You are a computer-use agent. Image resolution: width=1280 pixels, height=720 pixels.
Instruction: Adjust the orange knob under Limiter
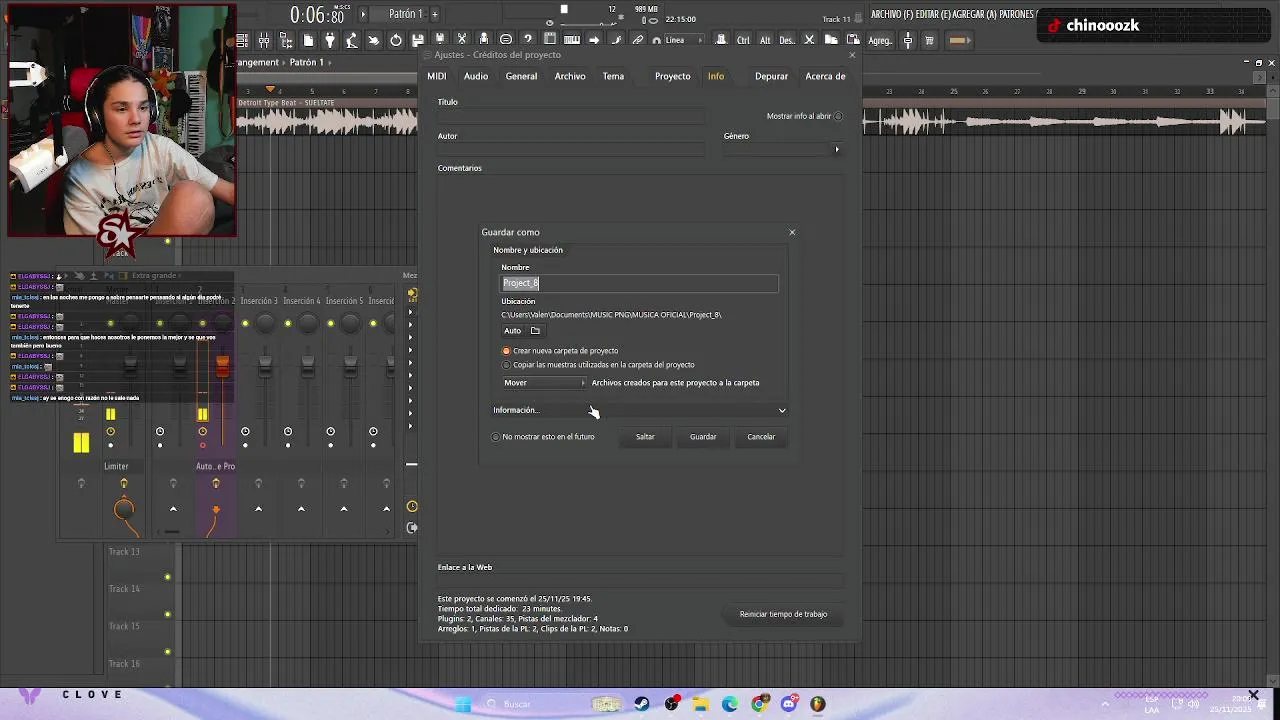click(124, 511)
